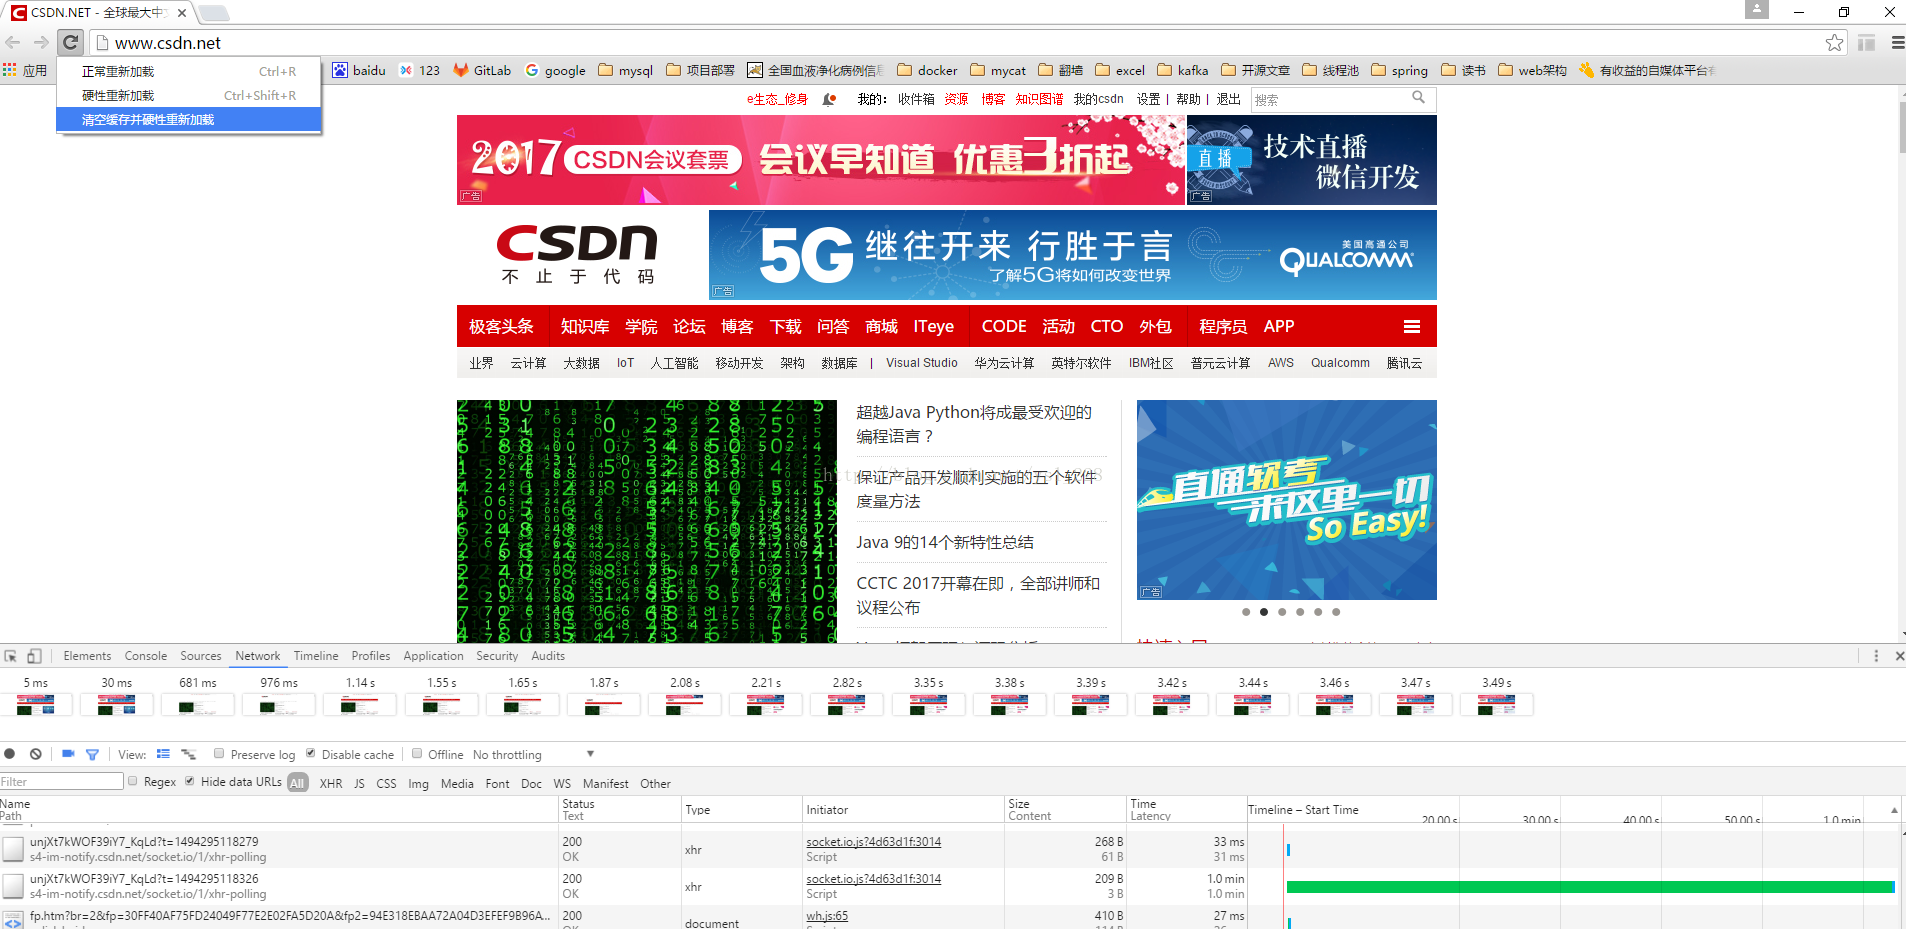This screenshot has height=929, width=1906.
Task: Switch to large request rows view
Action: click(163, 754)
